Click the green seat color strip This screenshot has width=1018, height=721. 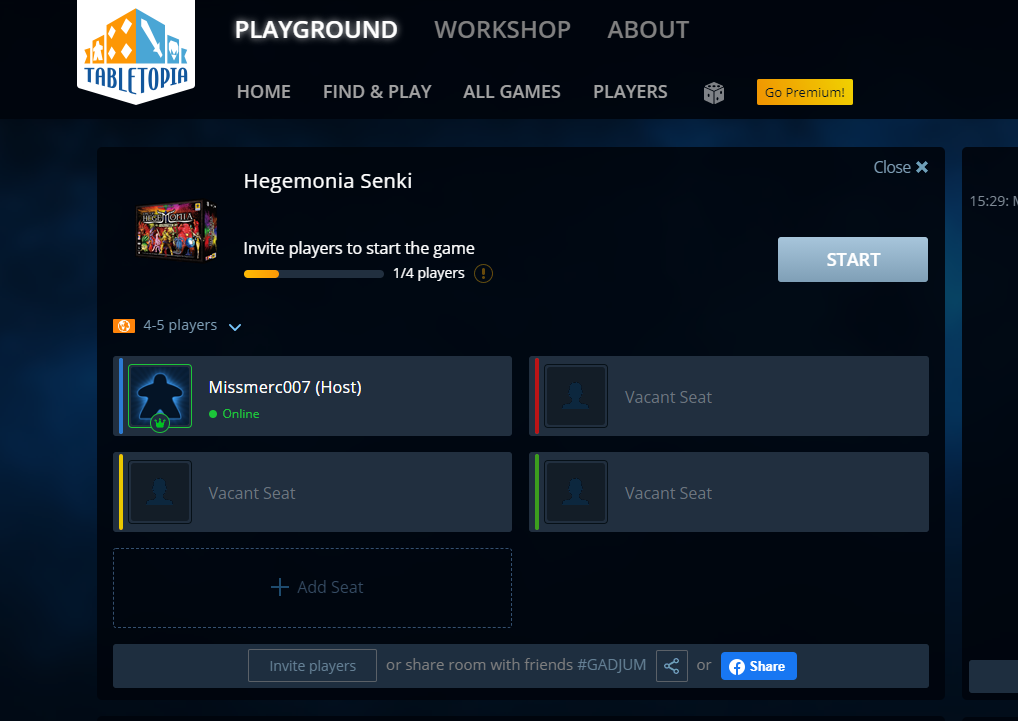tap(537, 492)
